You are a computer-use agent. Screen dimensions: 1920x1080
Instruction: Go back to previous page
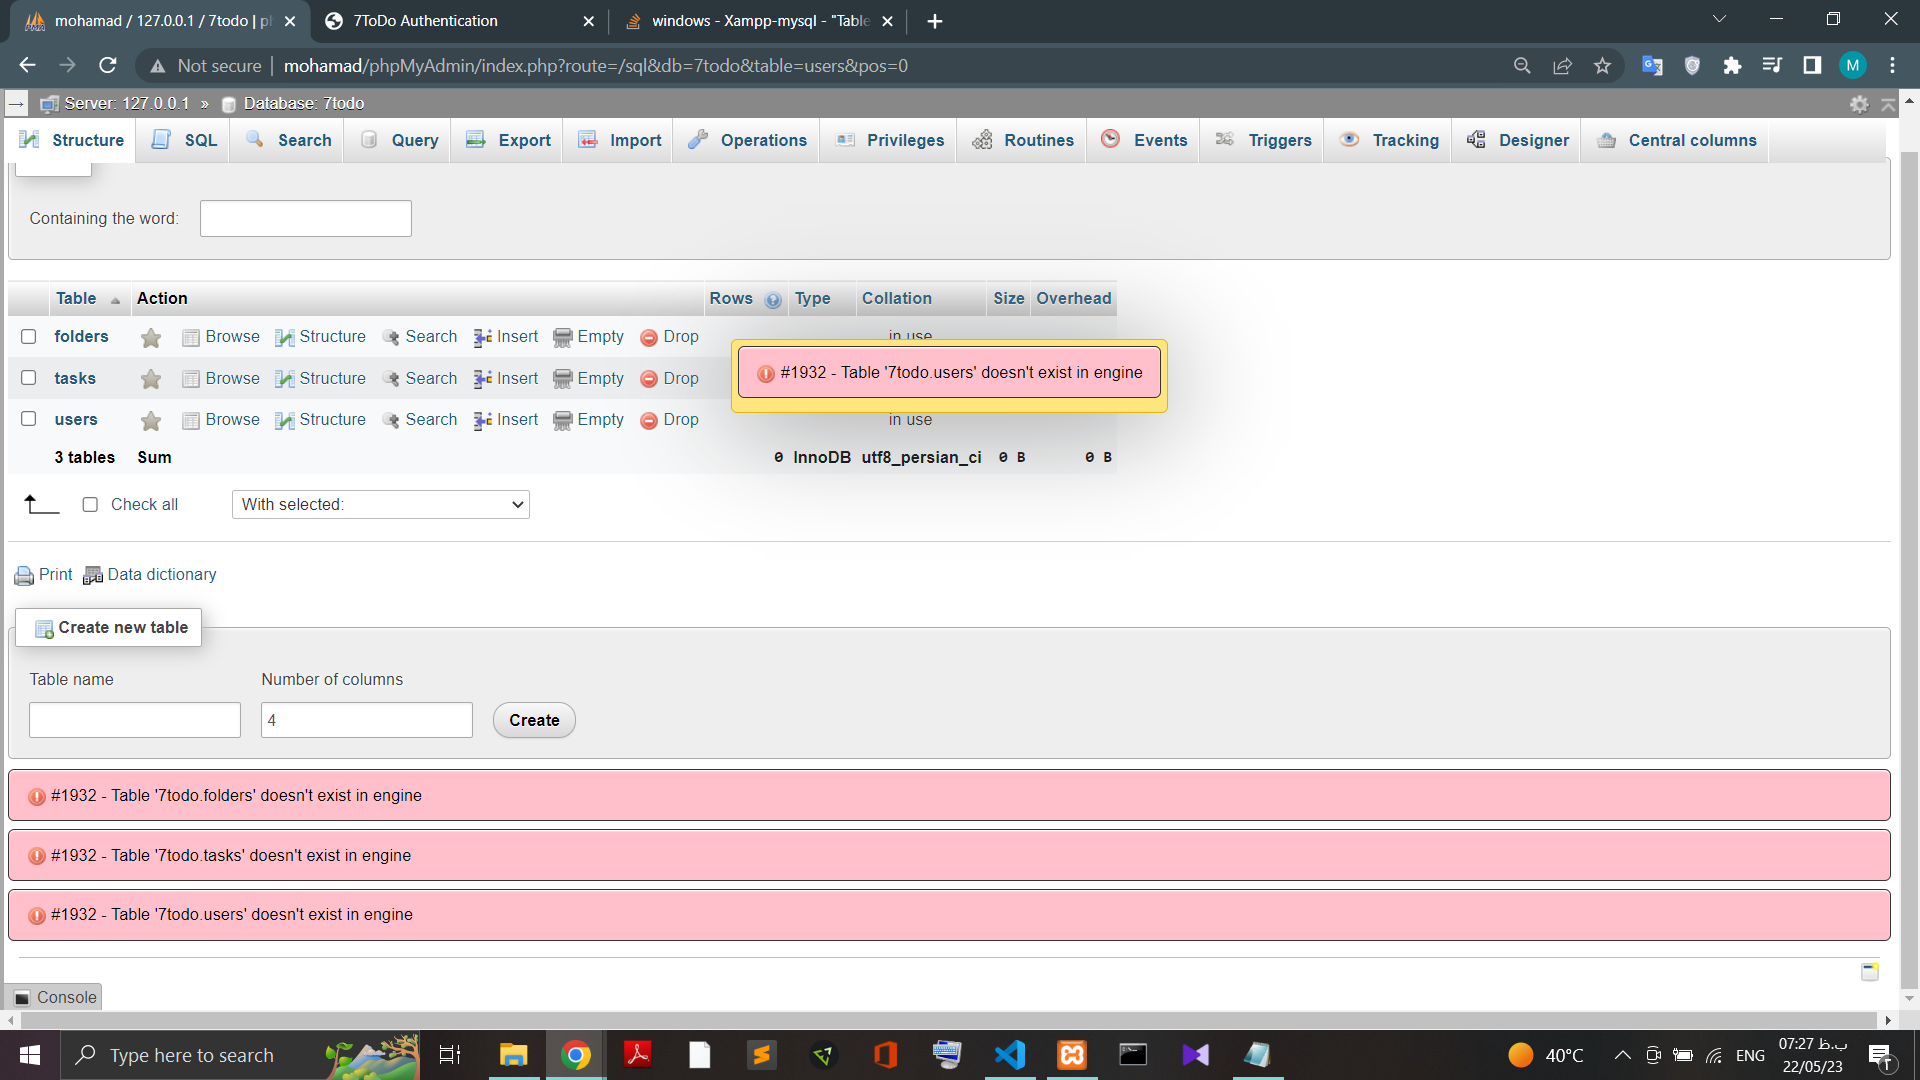click(27, 66)
